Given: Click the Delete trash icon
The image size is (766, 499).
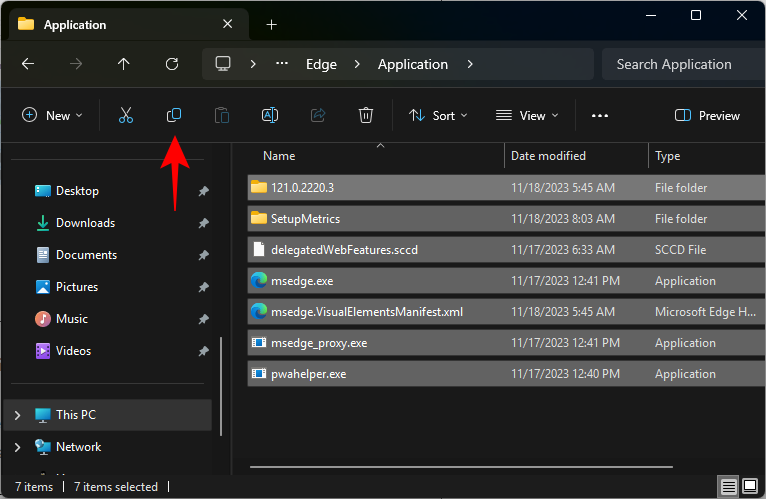Looking at the screenshot, I should 366,115.
